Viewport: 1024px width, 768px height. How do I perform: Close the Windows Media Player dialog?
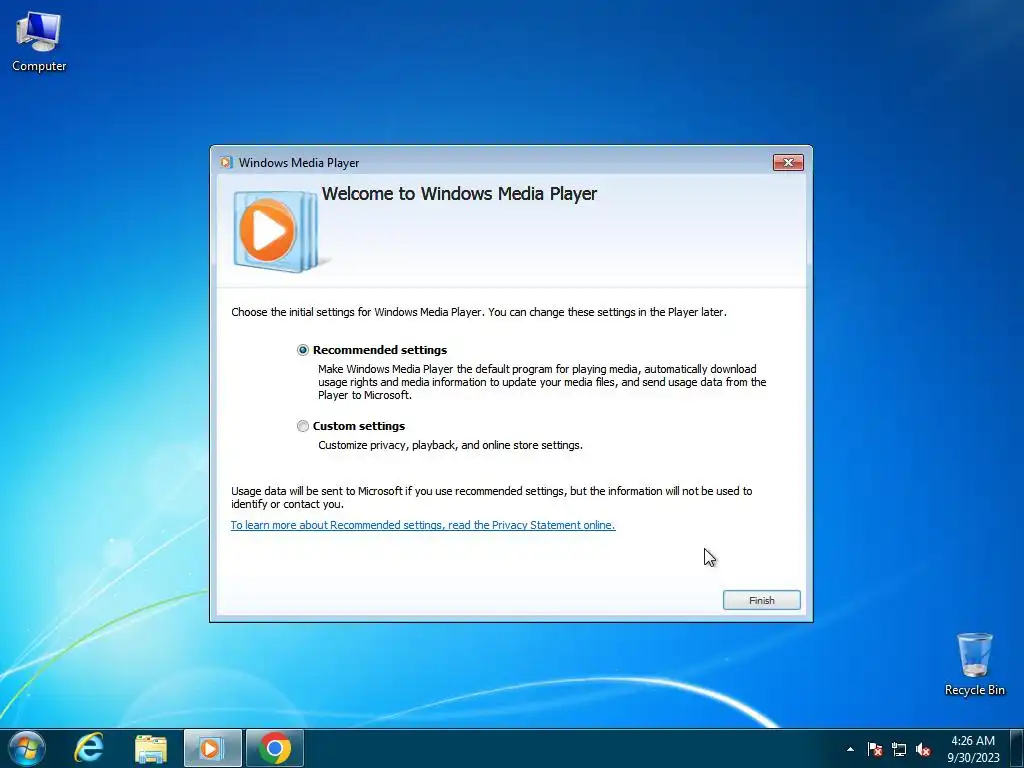tap(788, 163)
